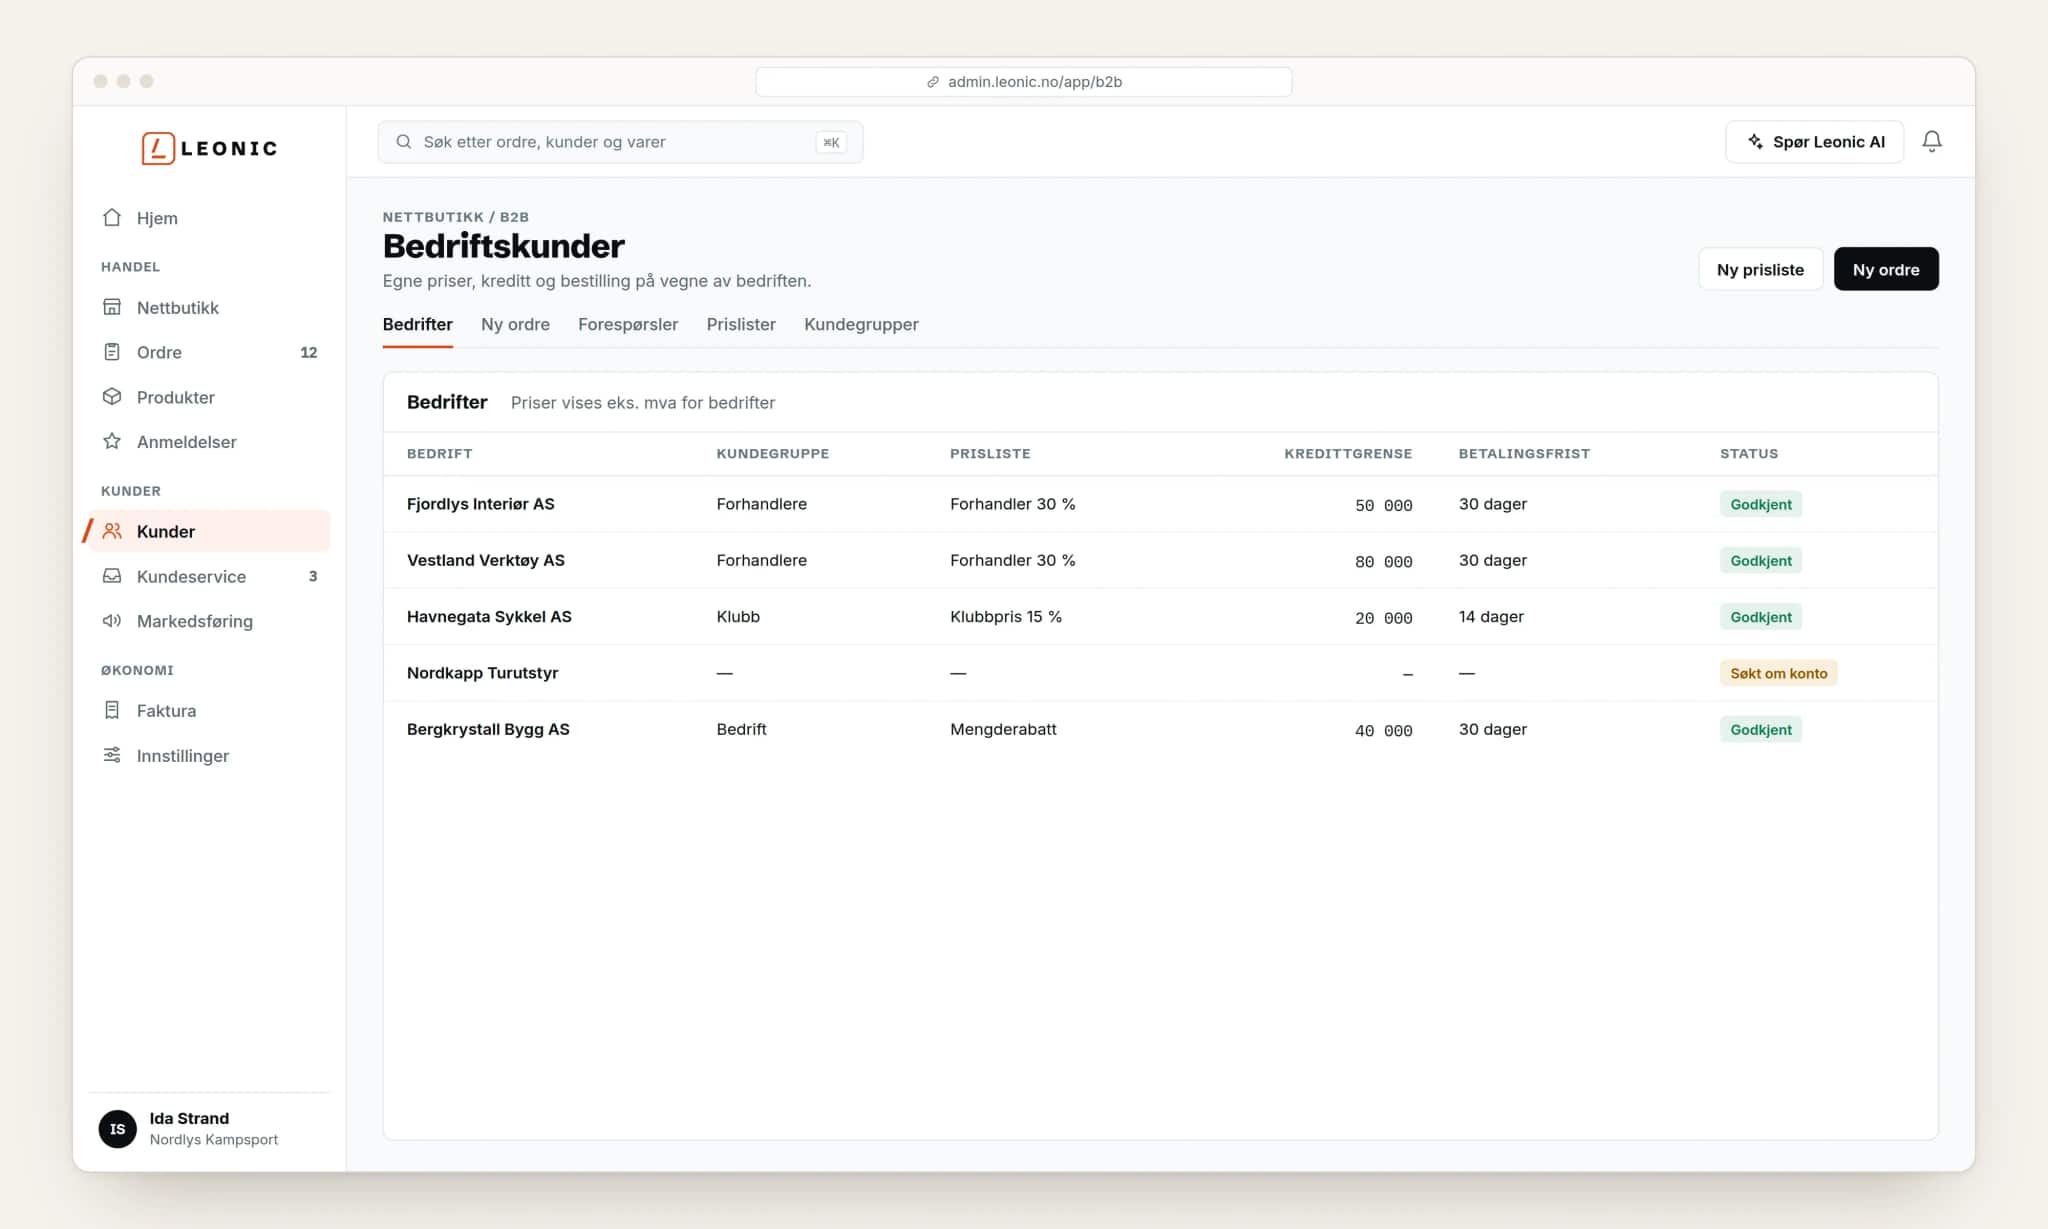Image resolution: width=2048 pixels, height=1229 pixels.
Task: Switch to the Ny ordre tab
Action: 515,324
